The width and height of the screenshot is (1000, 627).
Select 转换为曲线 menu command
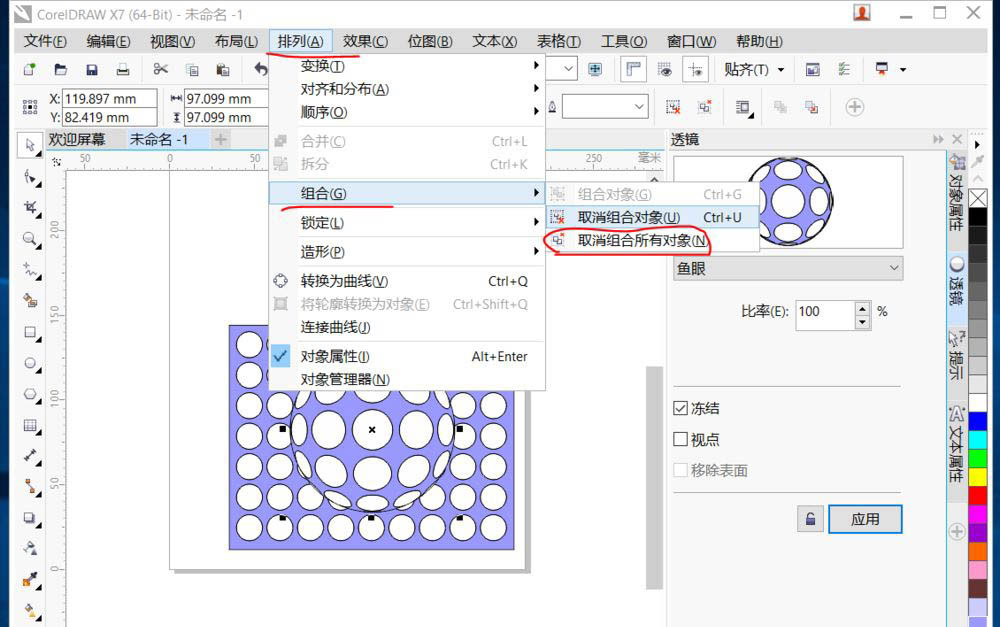pyautogui.click(x=344, y=281)
